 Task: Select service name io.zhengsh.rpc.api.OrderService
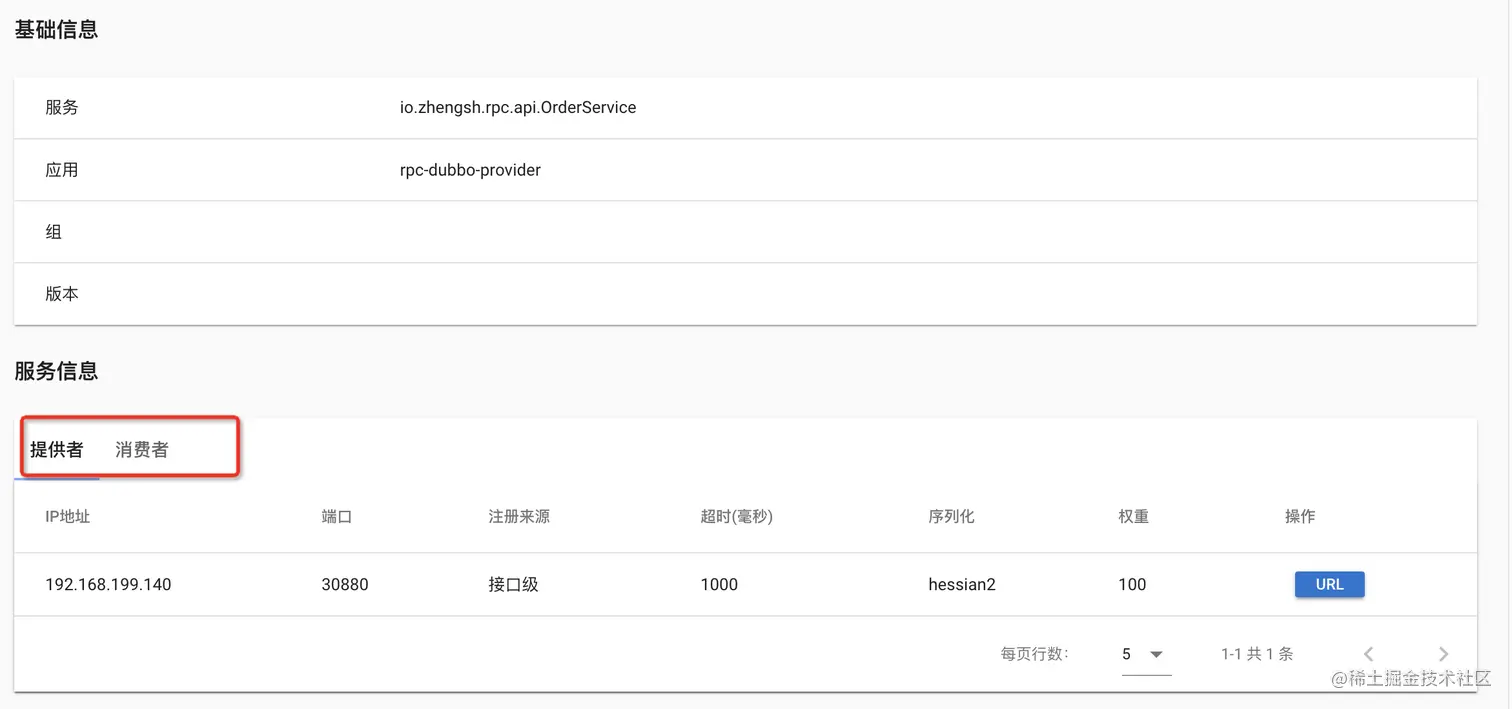pyautogui.click(x=518, y=107)
